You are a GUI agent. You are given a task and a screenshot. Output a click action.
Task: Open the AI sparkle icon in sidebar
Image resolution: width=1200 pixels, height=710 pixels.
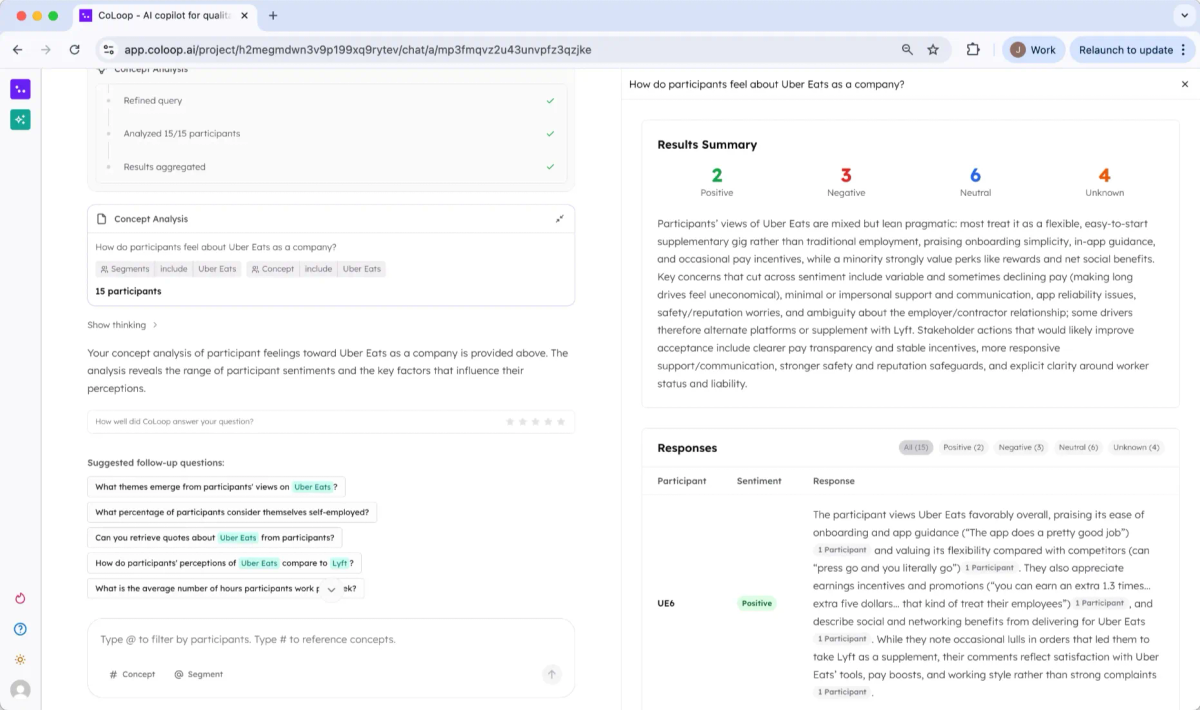coord(20,120)
